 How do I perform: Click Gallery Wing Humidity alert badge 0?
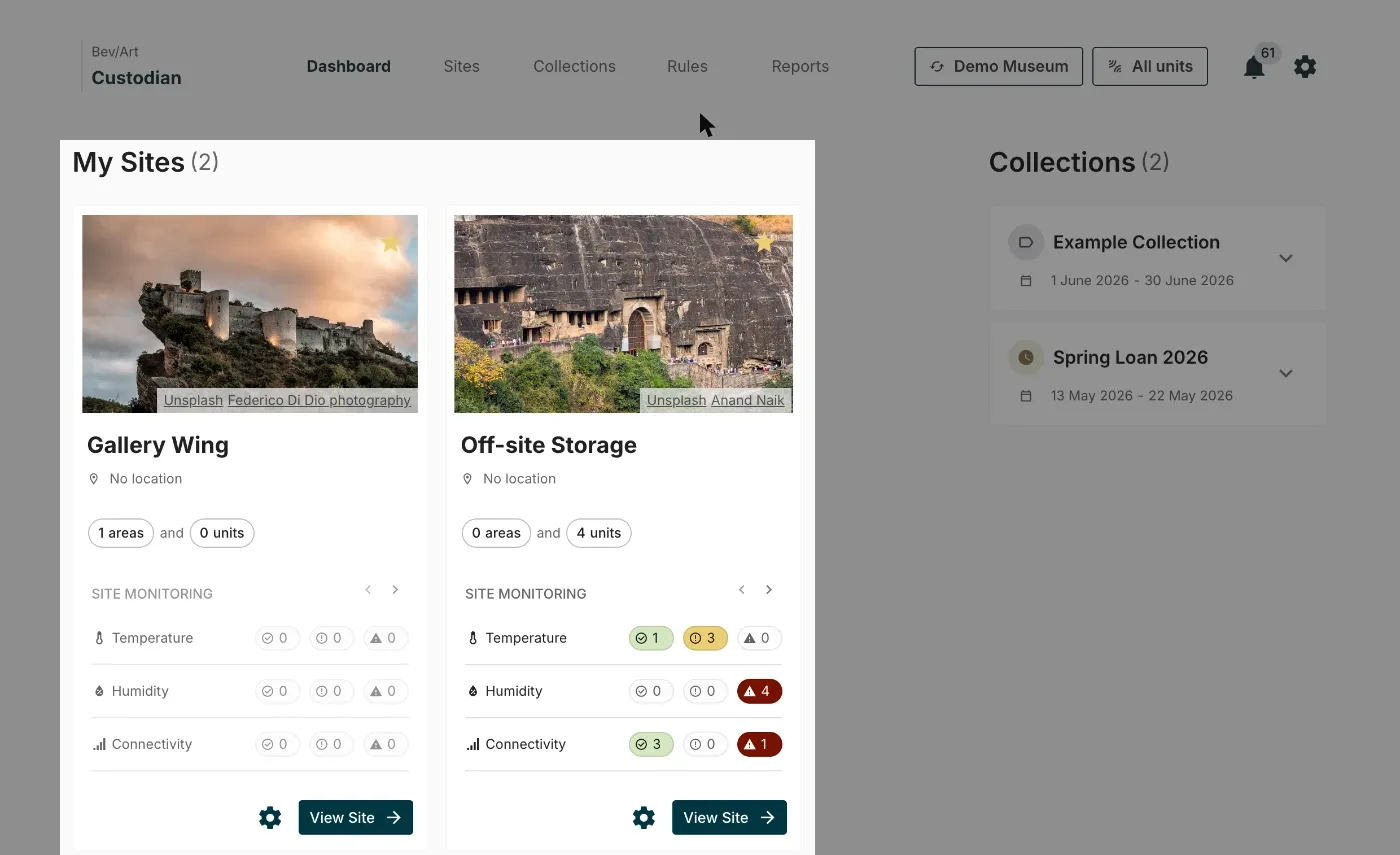point(386,691)
